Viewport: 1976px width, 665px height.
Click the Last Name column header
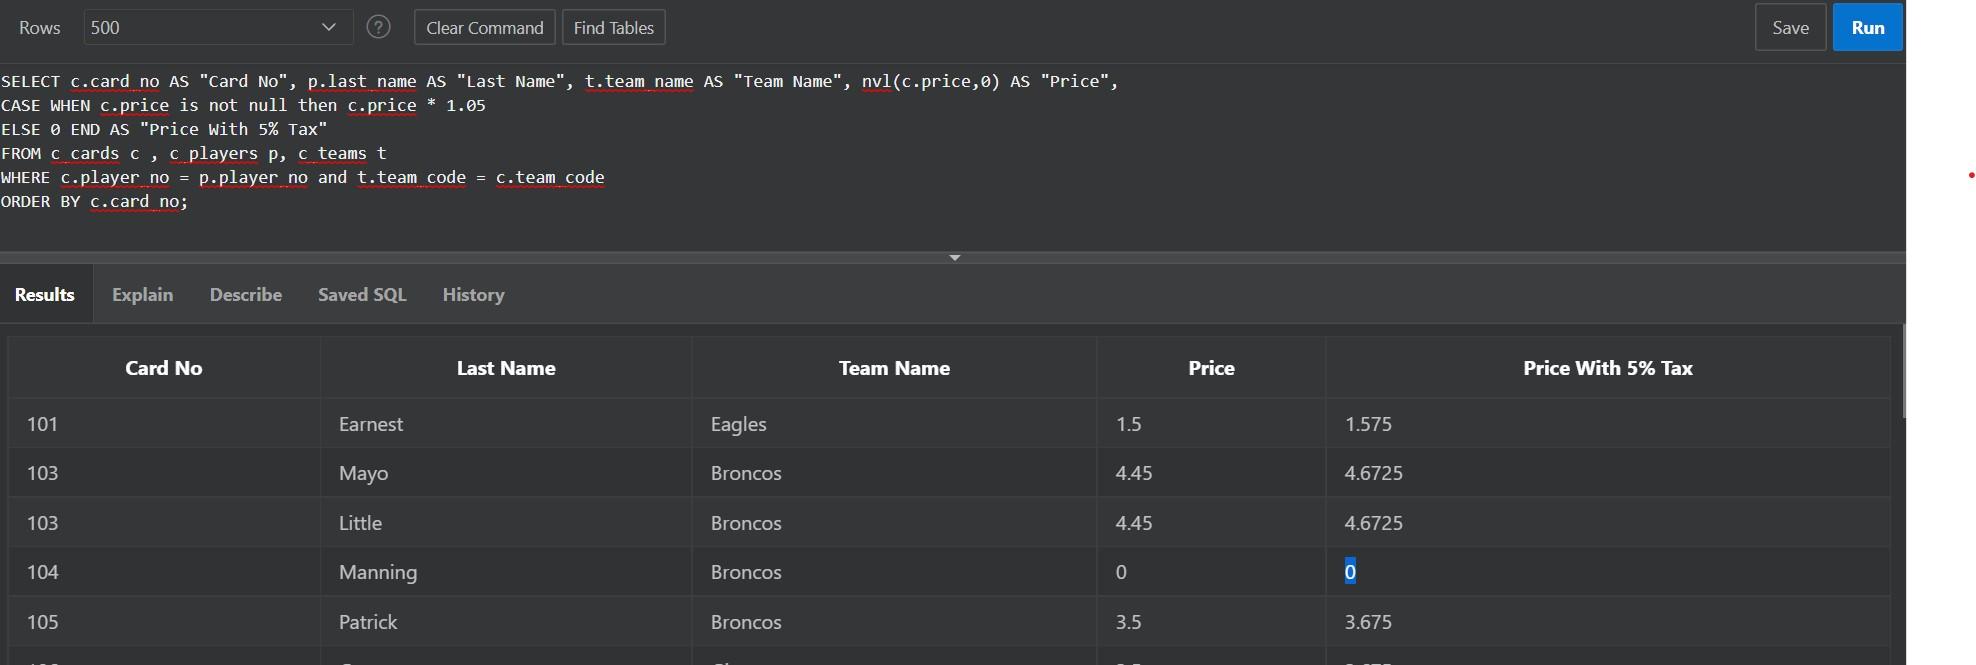pos(506,368)
